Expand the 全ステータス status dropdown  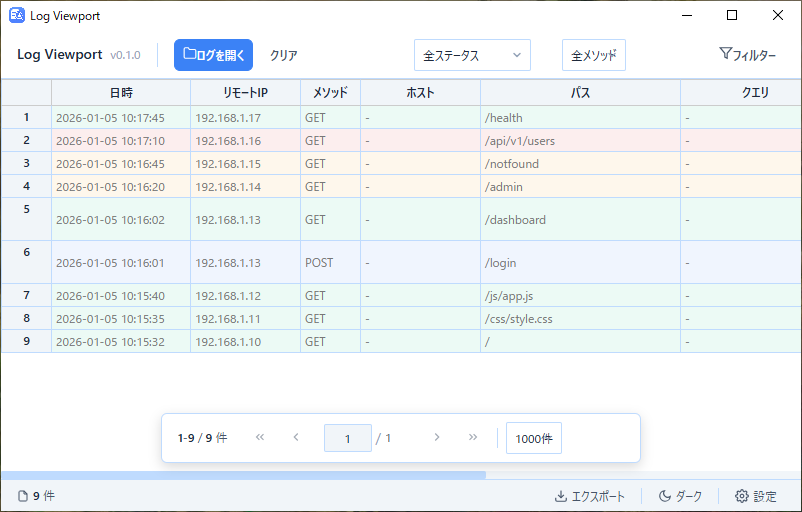tap(472, 55)
